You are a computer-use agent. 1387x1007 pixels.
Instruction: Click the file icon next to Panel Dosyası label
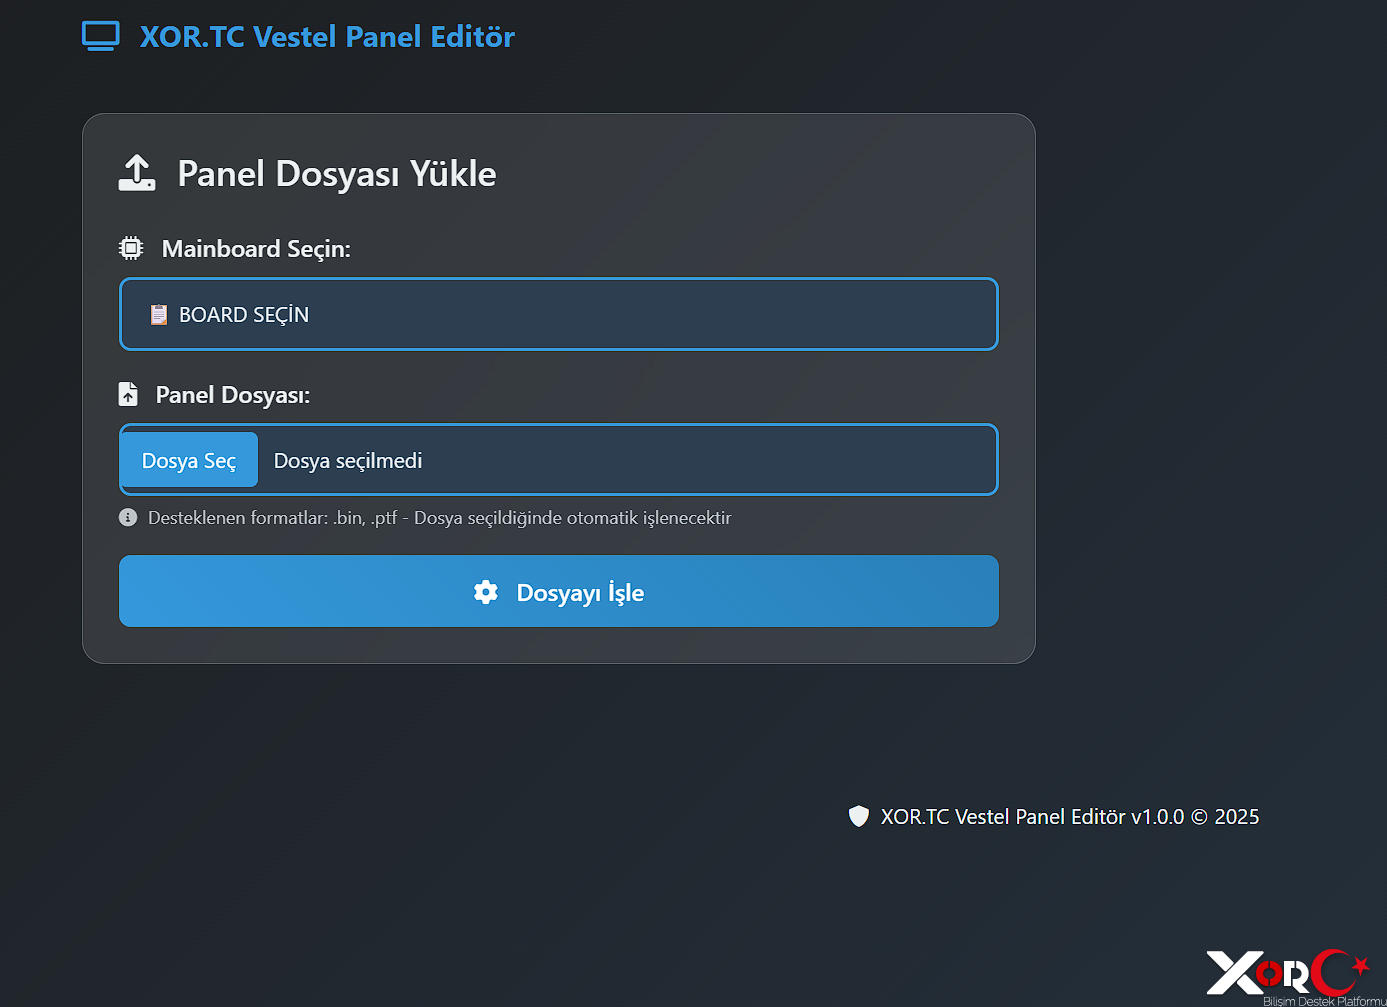coord(128,393)
